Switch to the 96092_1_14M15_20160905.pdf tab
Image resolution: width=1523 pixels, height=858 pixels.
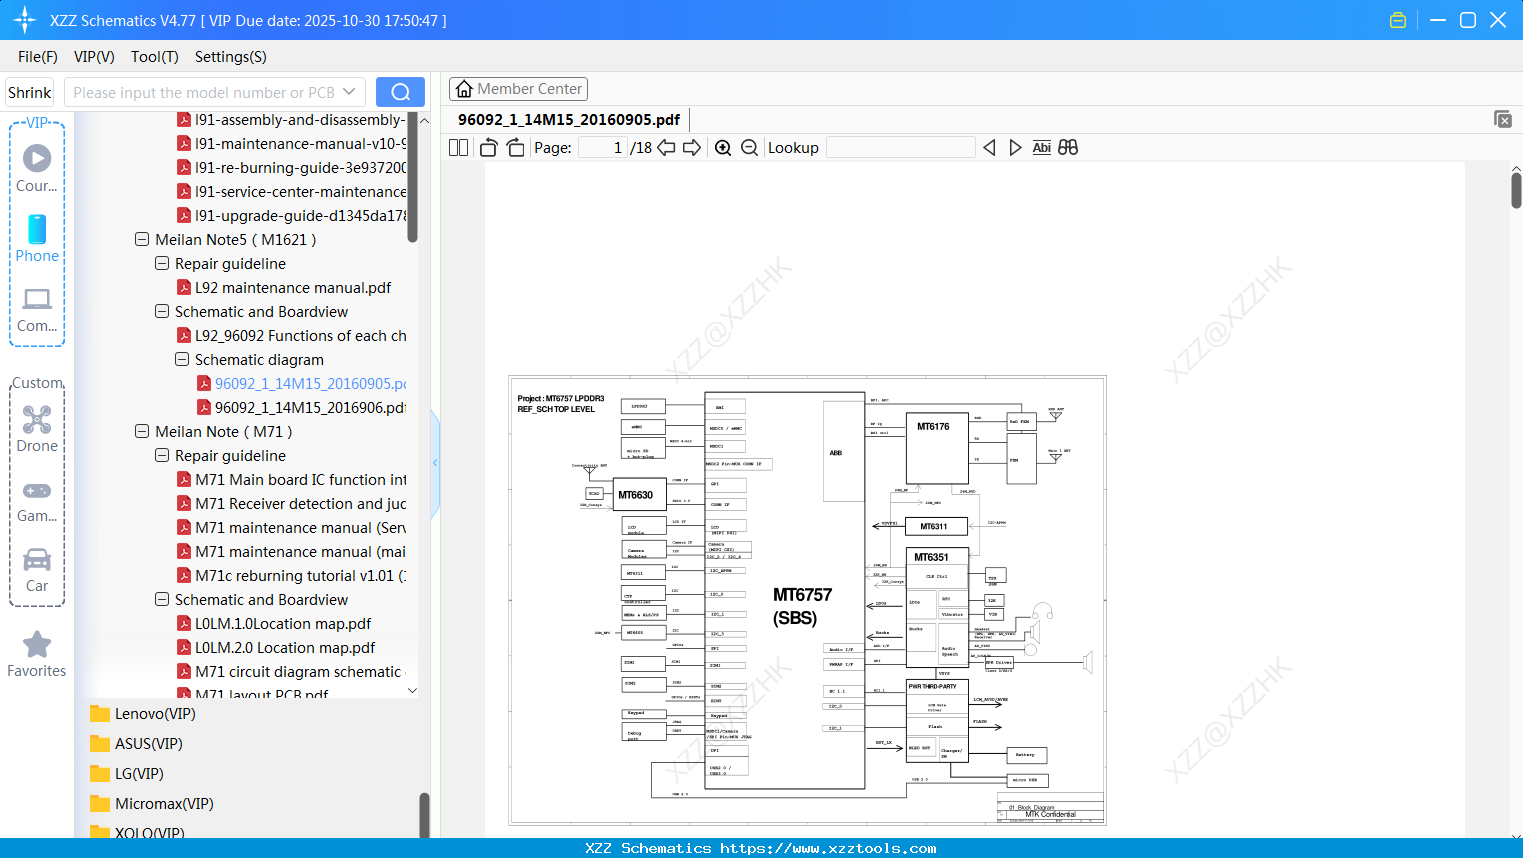pos(569,120)
